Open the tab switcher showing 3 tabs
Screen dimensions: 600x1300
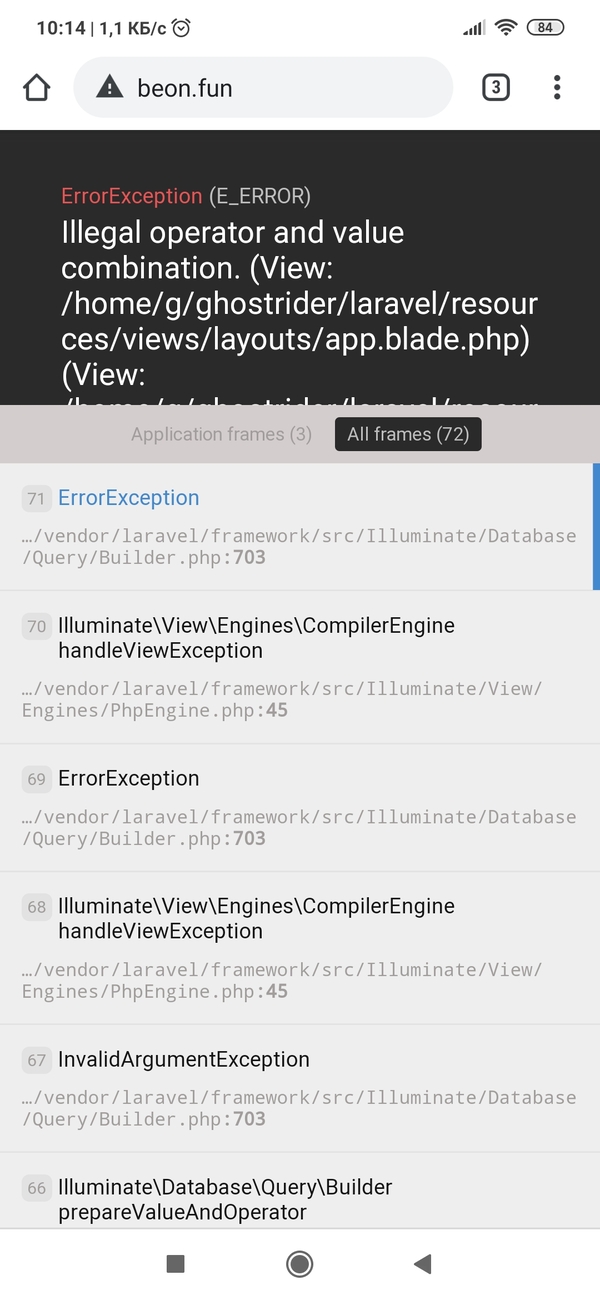click(x=495, y=88)
